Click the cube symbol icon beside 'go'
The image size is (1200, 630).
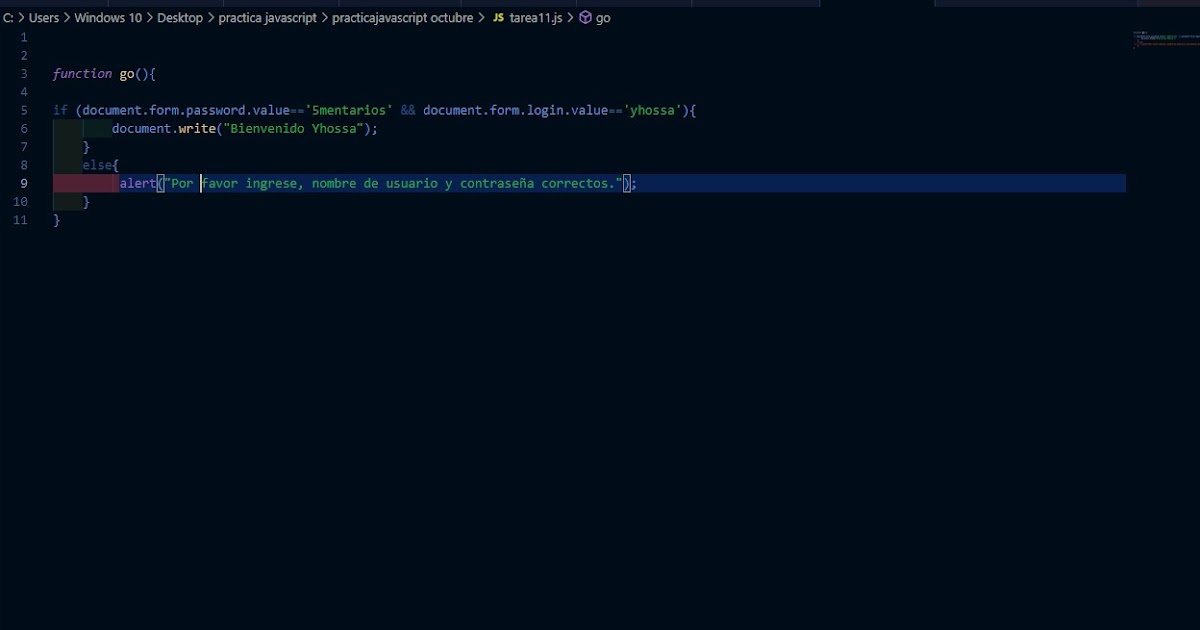pyautogui.click(x=583, y=17)
